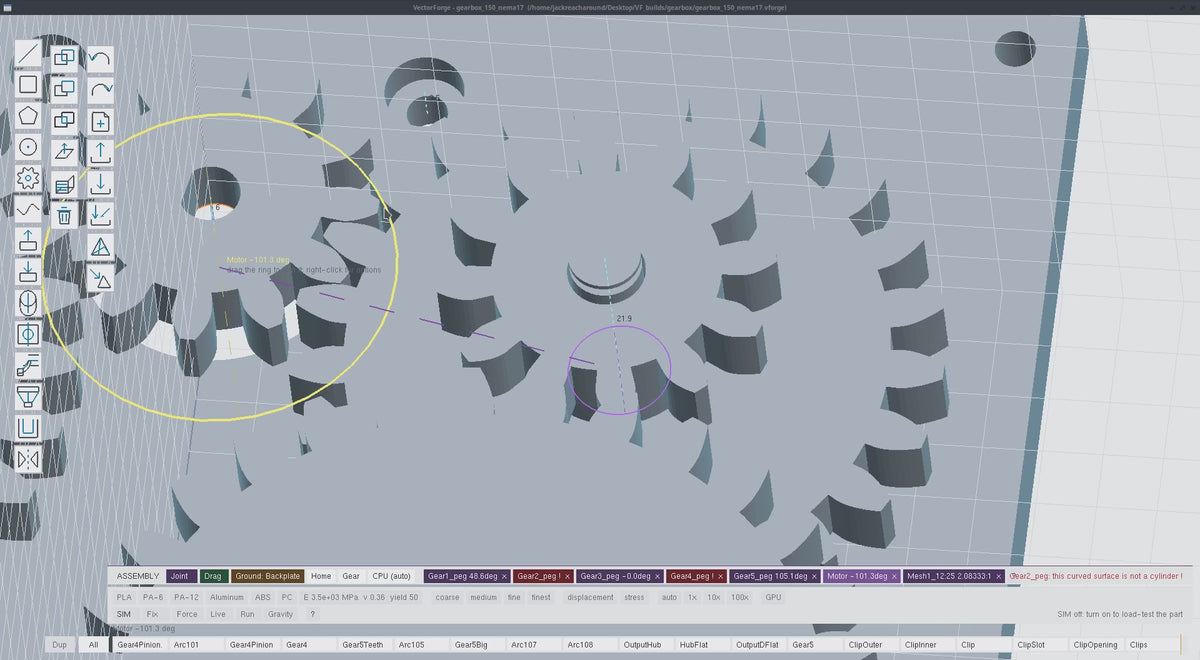Click the Cut down into body icon
The height and width of the screenshot is (660, 1200).
coord(28,272)
